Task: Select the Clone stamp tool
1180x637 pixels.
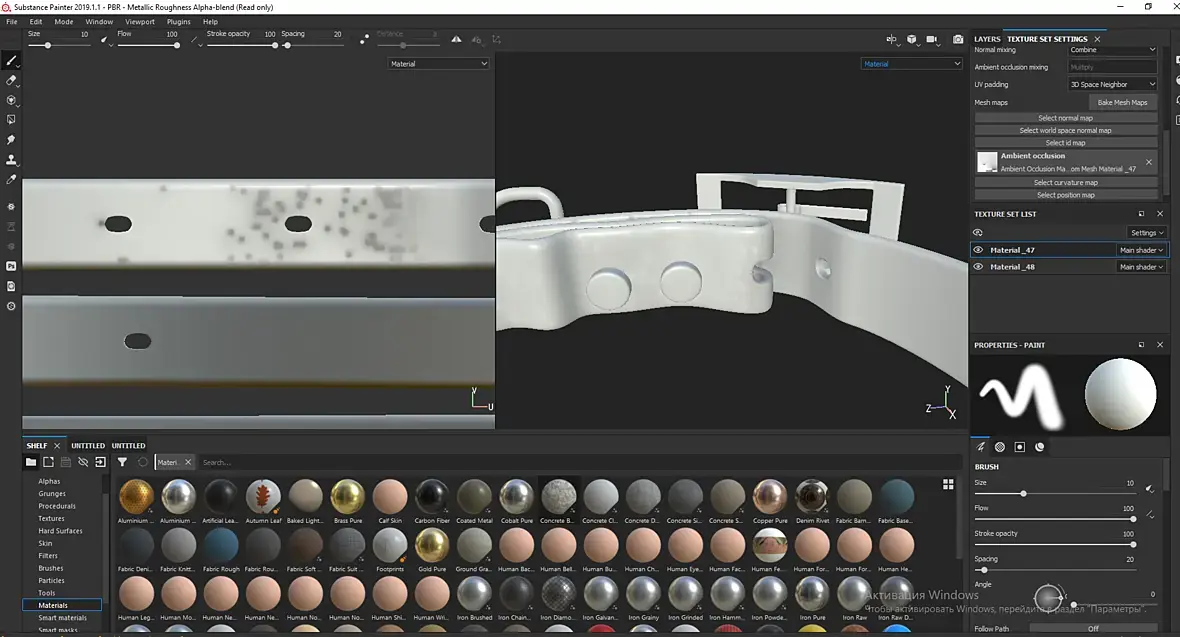Action: pyautogui.click(x=11, y=160)
